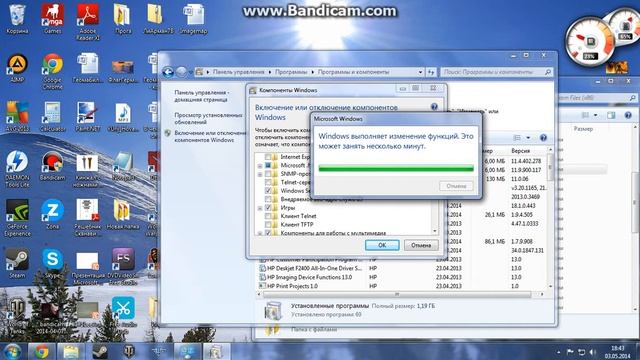
Task: Open DVDVideoSoft Free Studio desktop shortcut
Action: coord(122,267)
